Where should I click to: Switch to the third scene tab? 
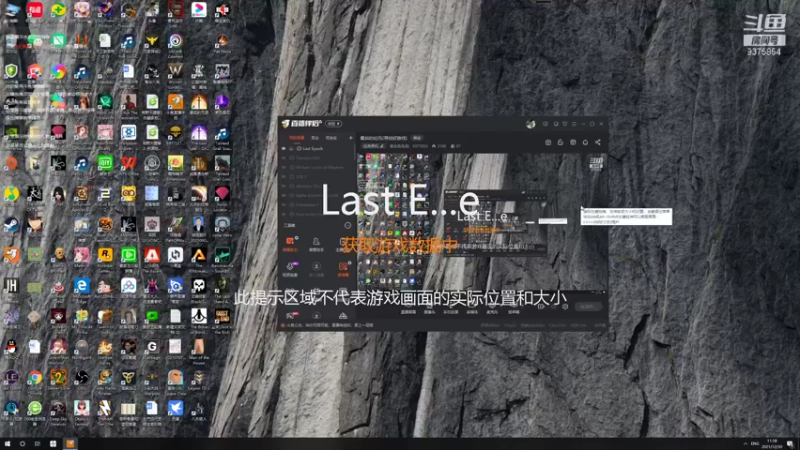[x=331, y=138]
